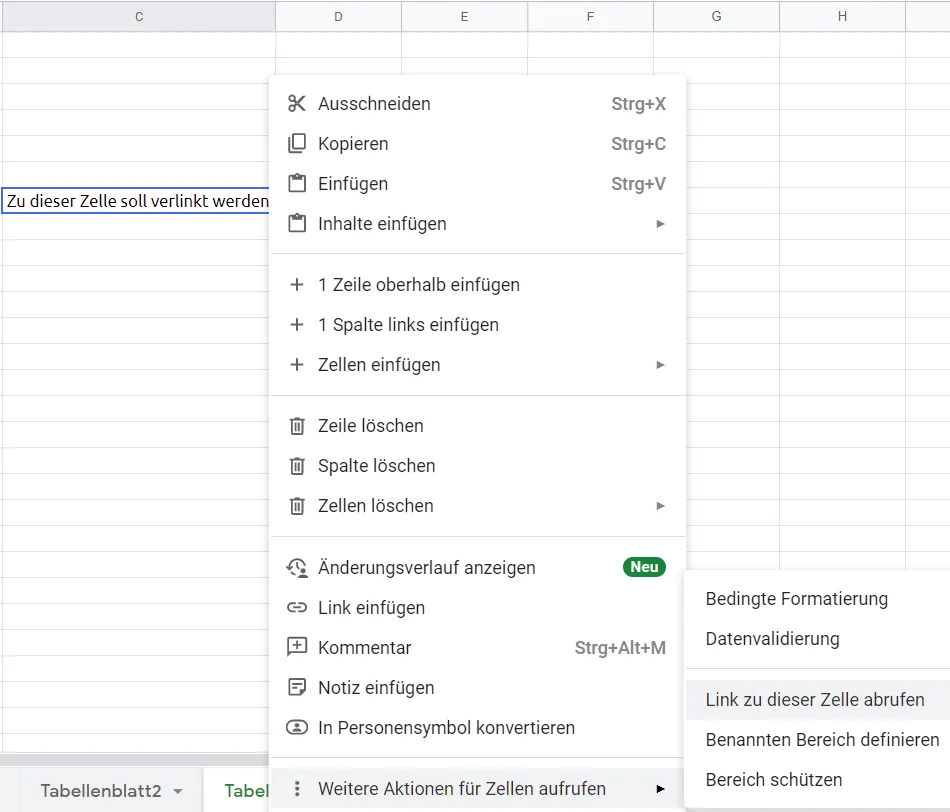This screenshot has height=812, width=950.
Task: Choose Link zu dieser Zelle abrufen
Action: click(818, 700)
